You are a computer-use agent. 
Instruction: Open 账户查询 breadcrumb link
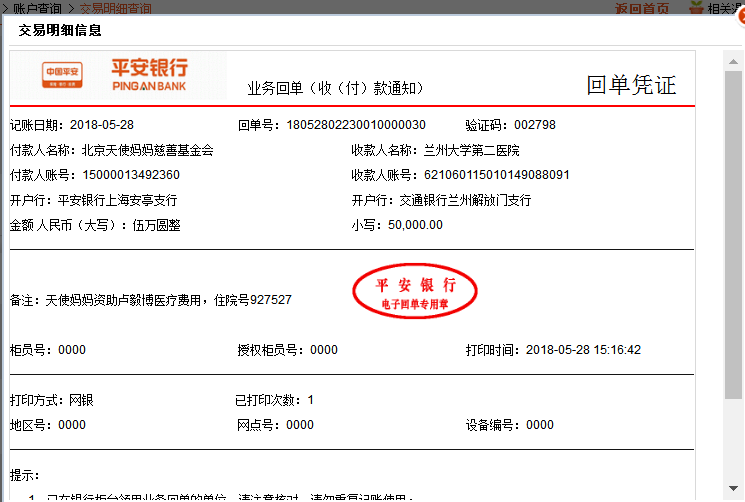(37, 8)
